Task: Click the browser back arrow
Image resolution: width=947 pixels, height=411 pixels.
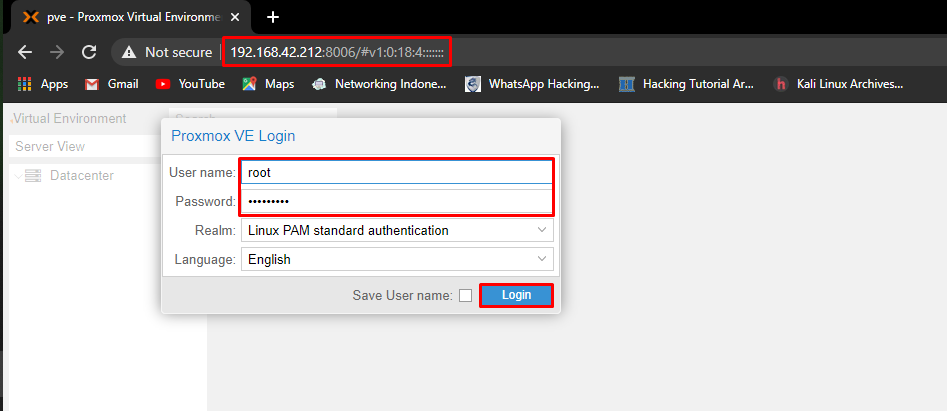Action: pos(25,53)
